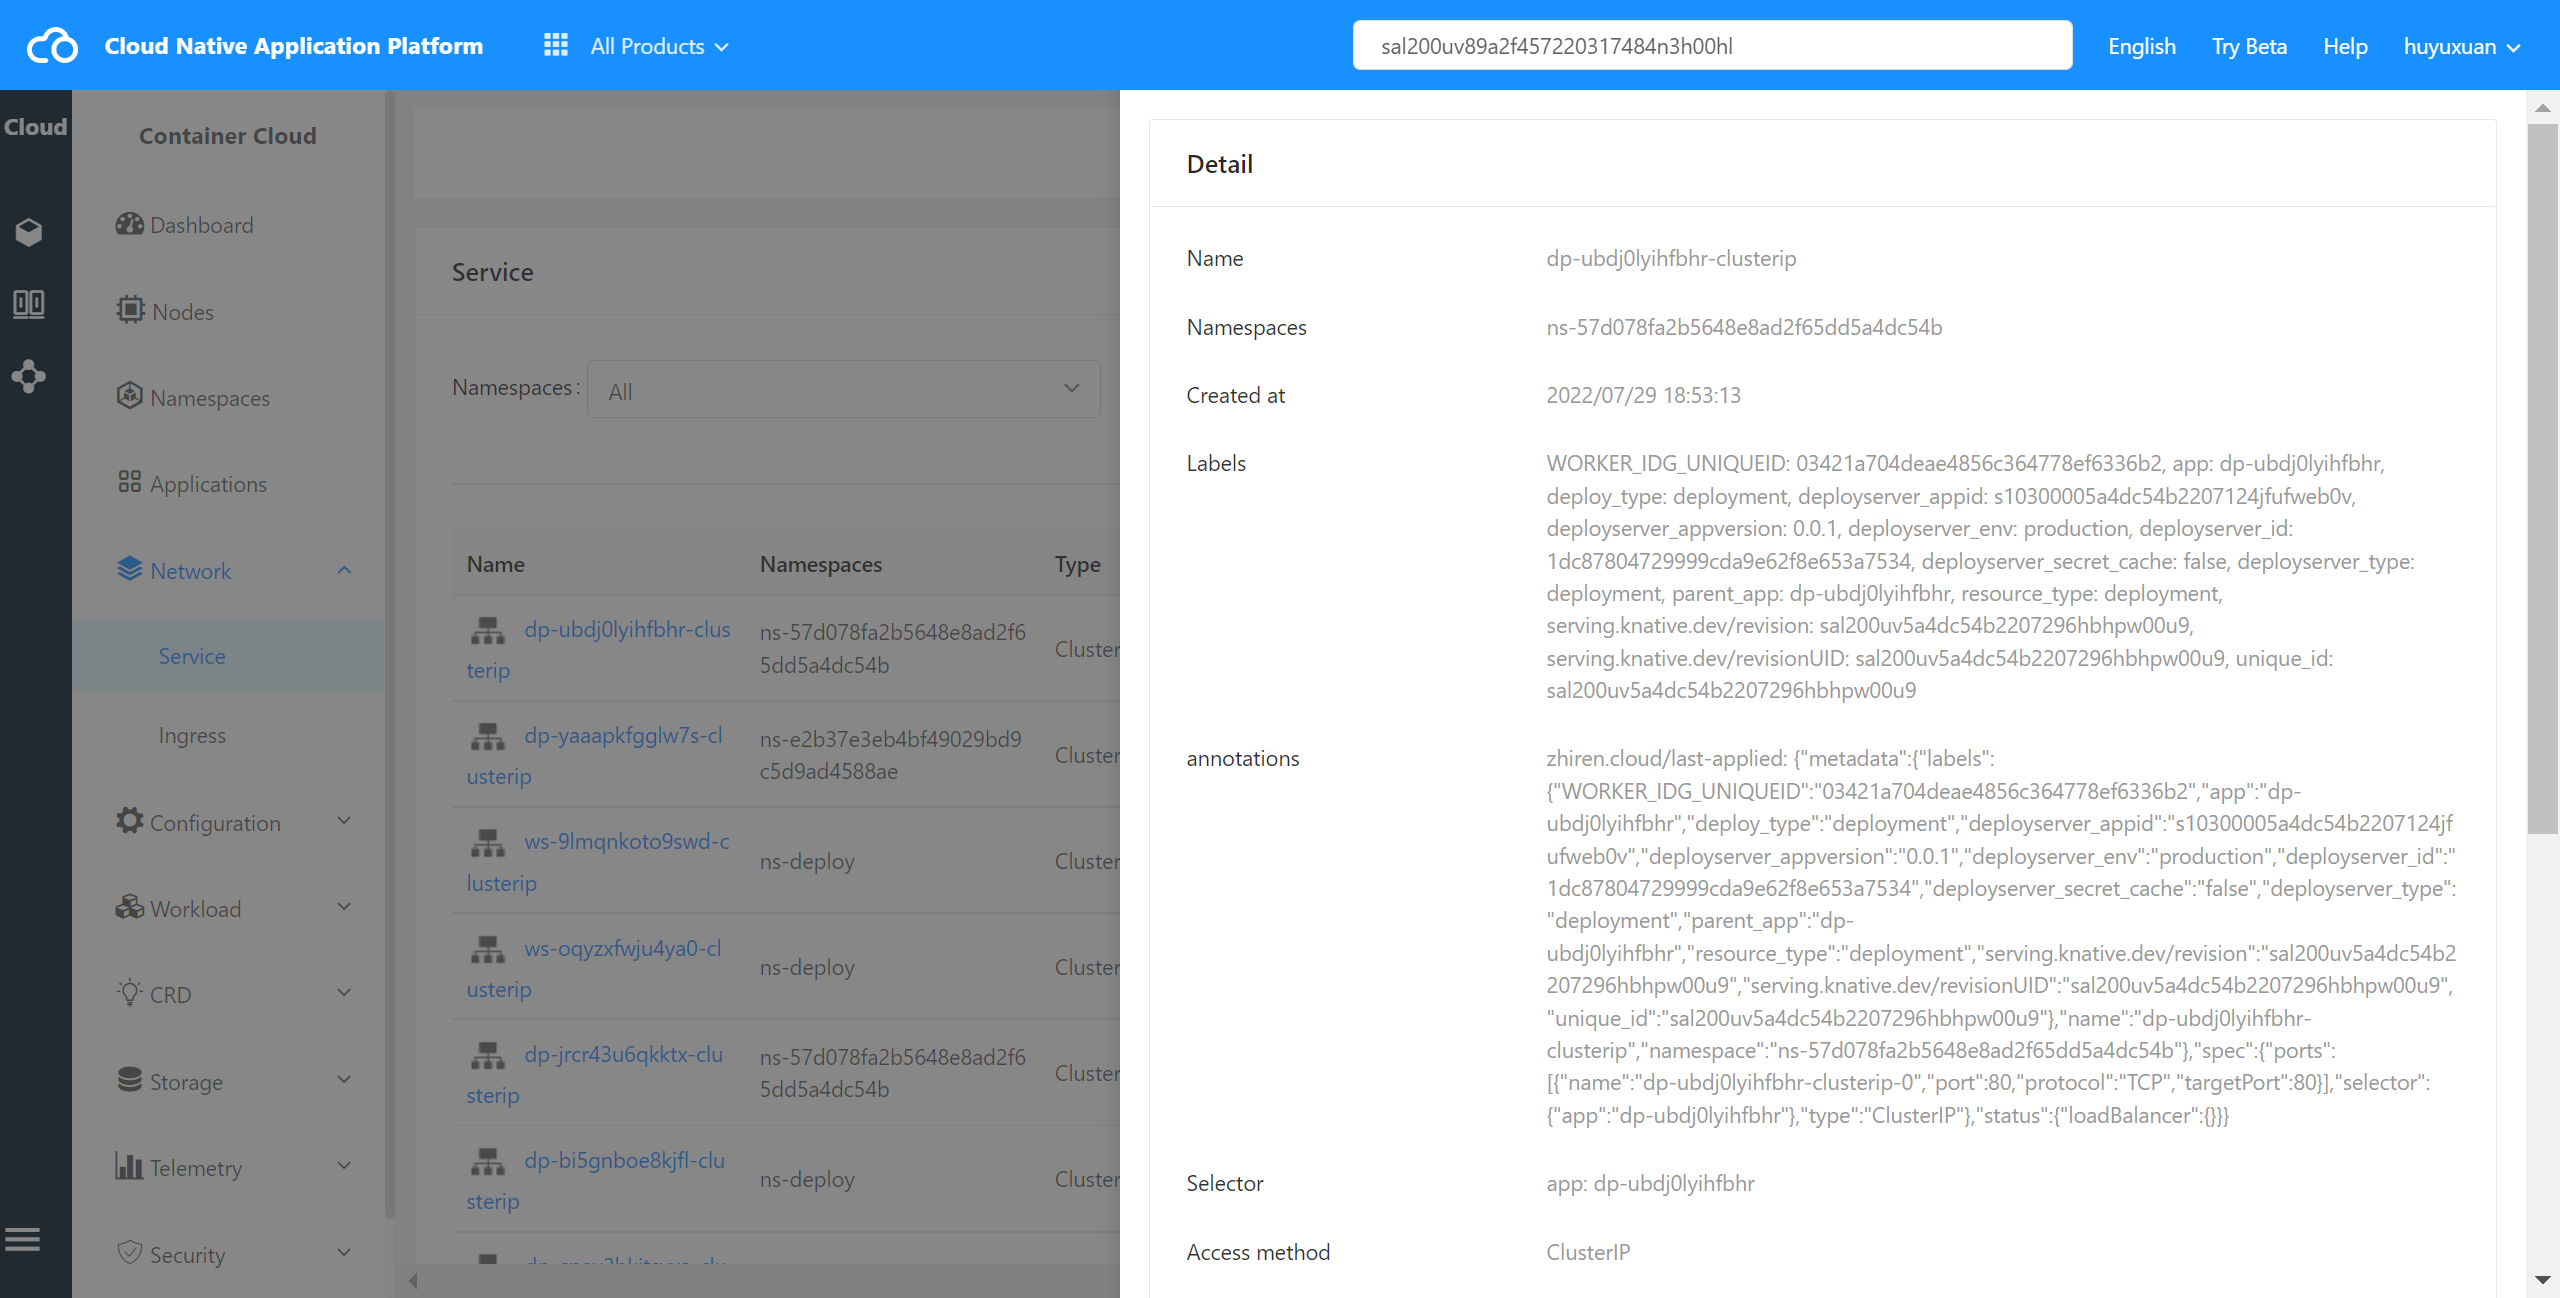This screenshot has width=2560, height=1298.
Task: Open the All Products grid icon
Action: point(556,45)
